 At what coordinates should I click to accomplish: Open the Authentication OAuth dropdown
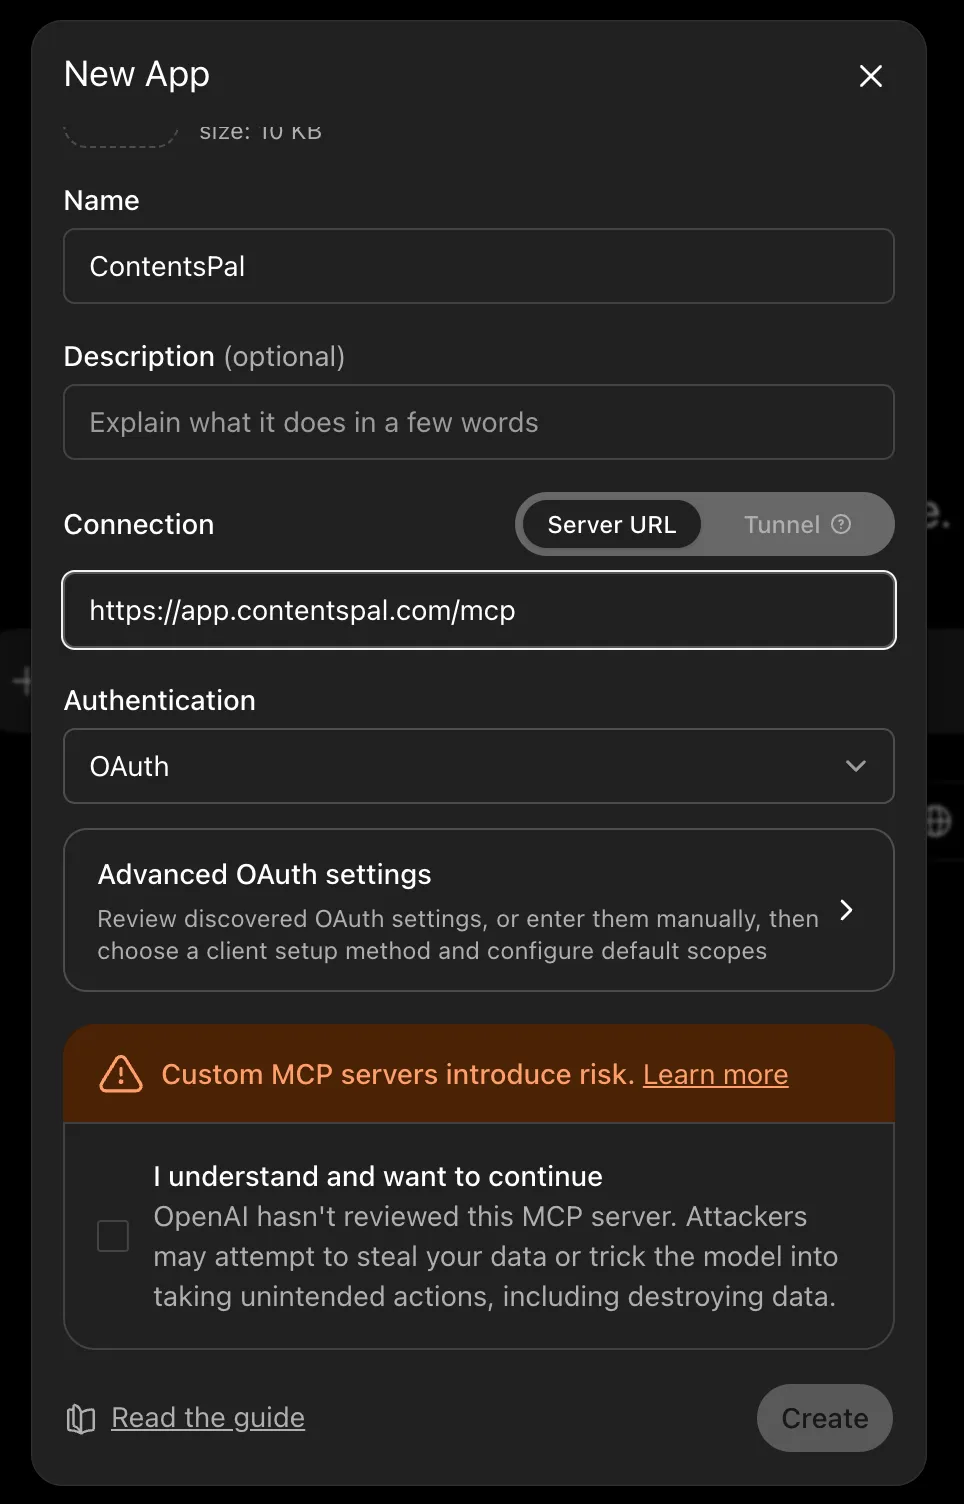(x=479, y=766)
